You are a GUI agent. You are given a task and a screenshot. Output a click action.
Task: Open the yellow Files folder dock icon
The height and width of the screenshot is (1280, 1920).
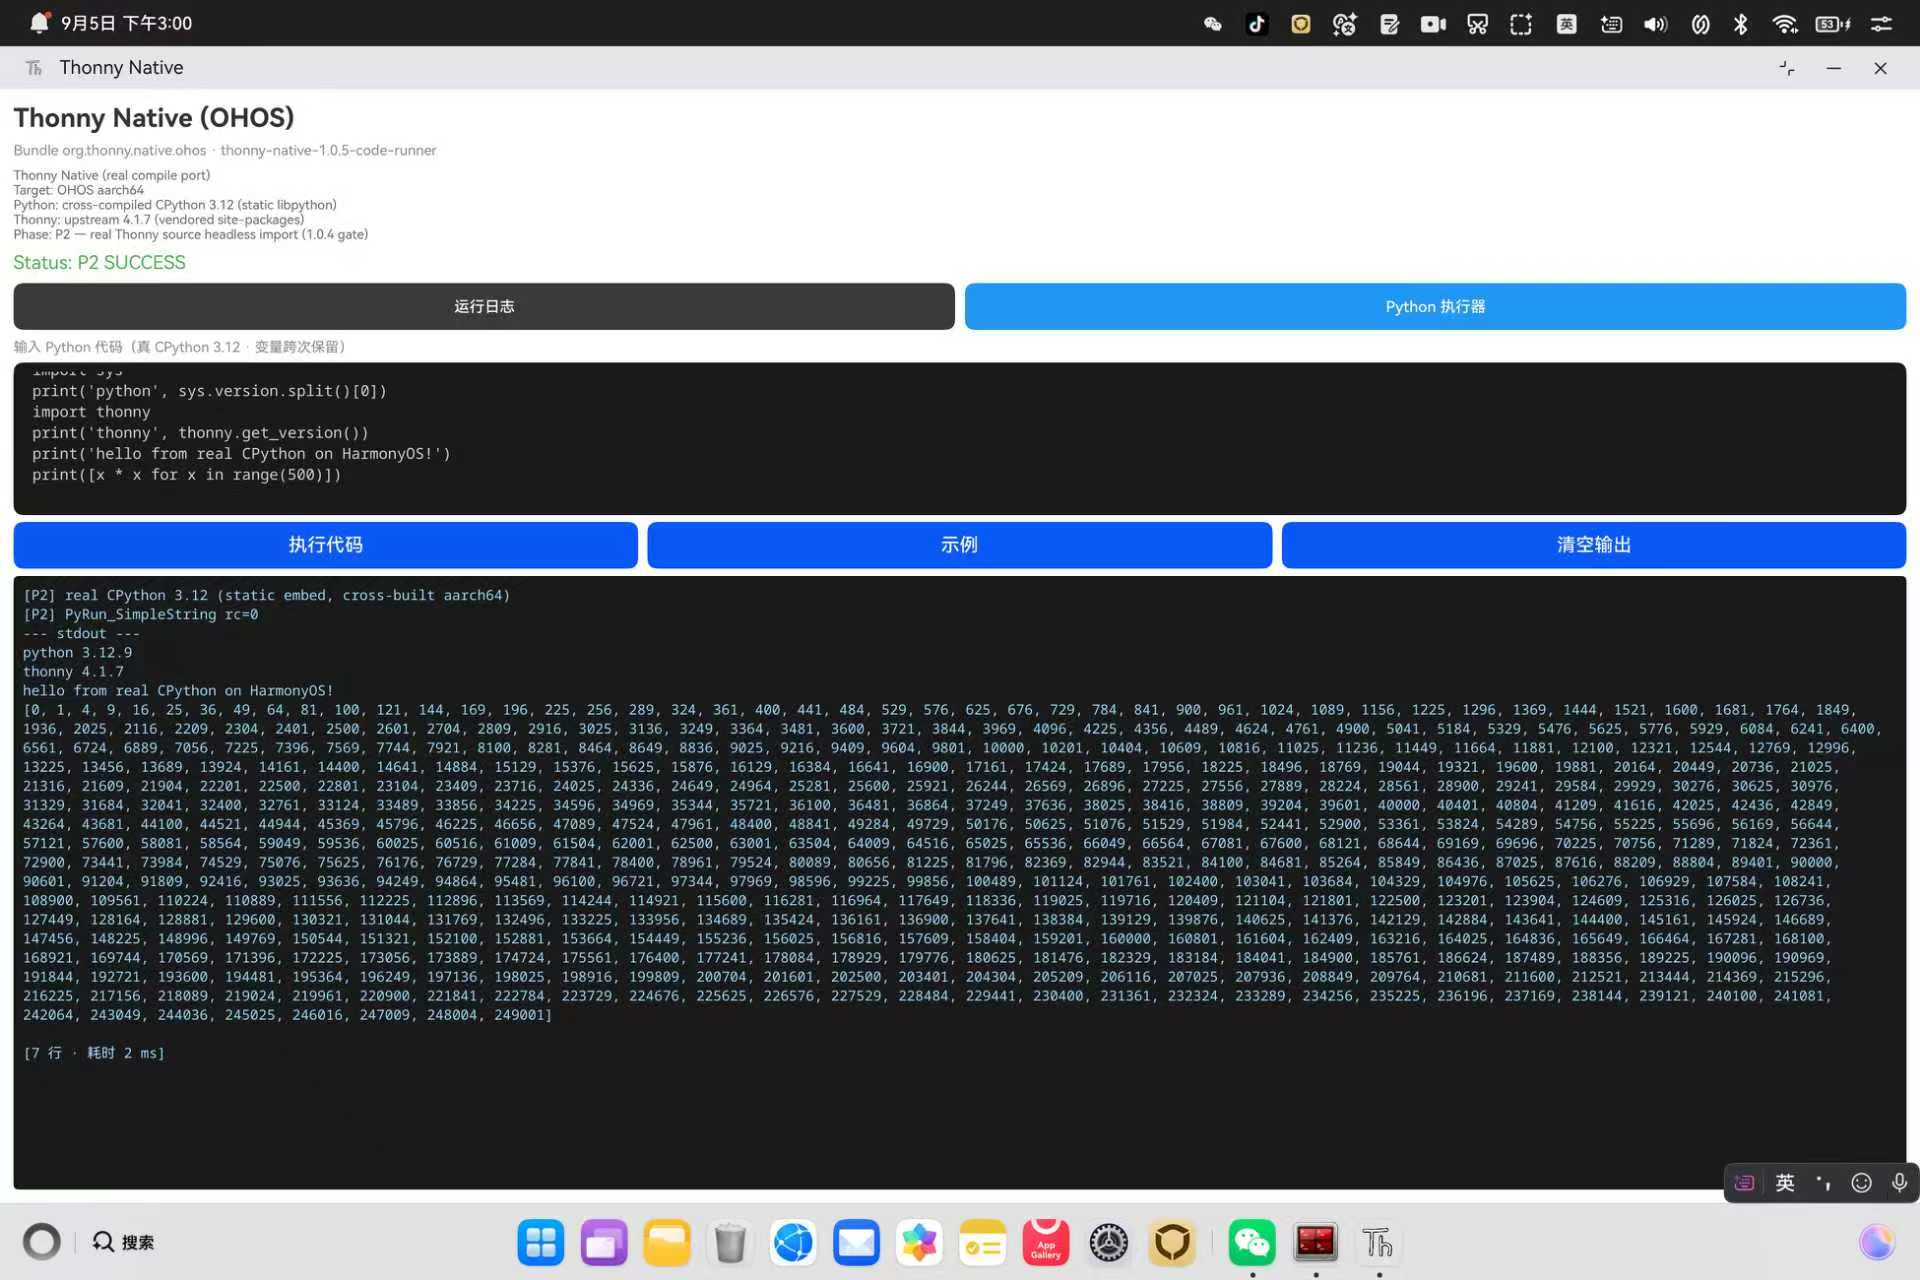pyautogui.click(x=667, y=1243)
